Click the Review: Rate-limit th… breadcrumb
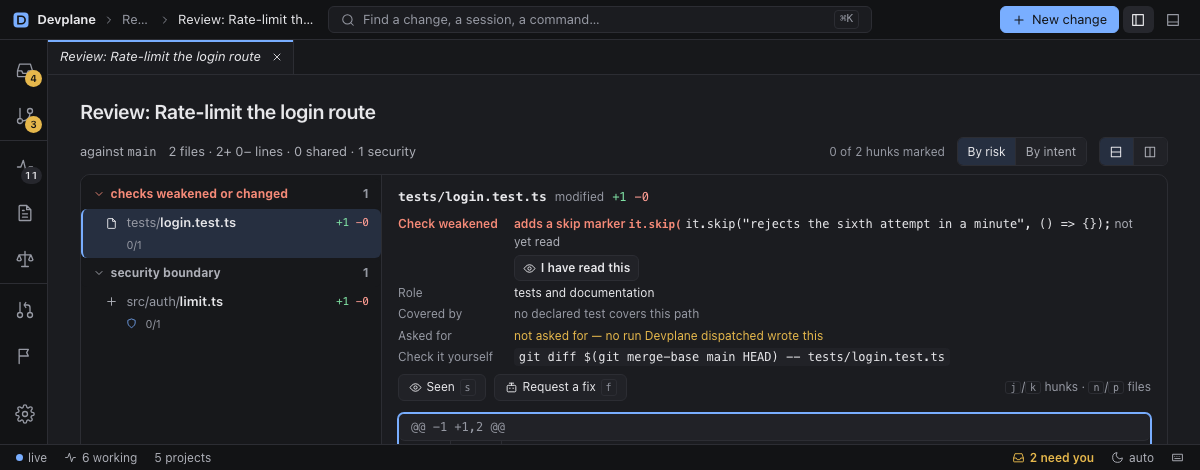 click(x=245, y=19)
